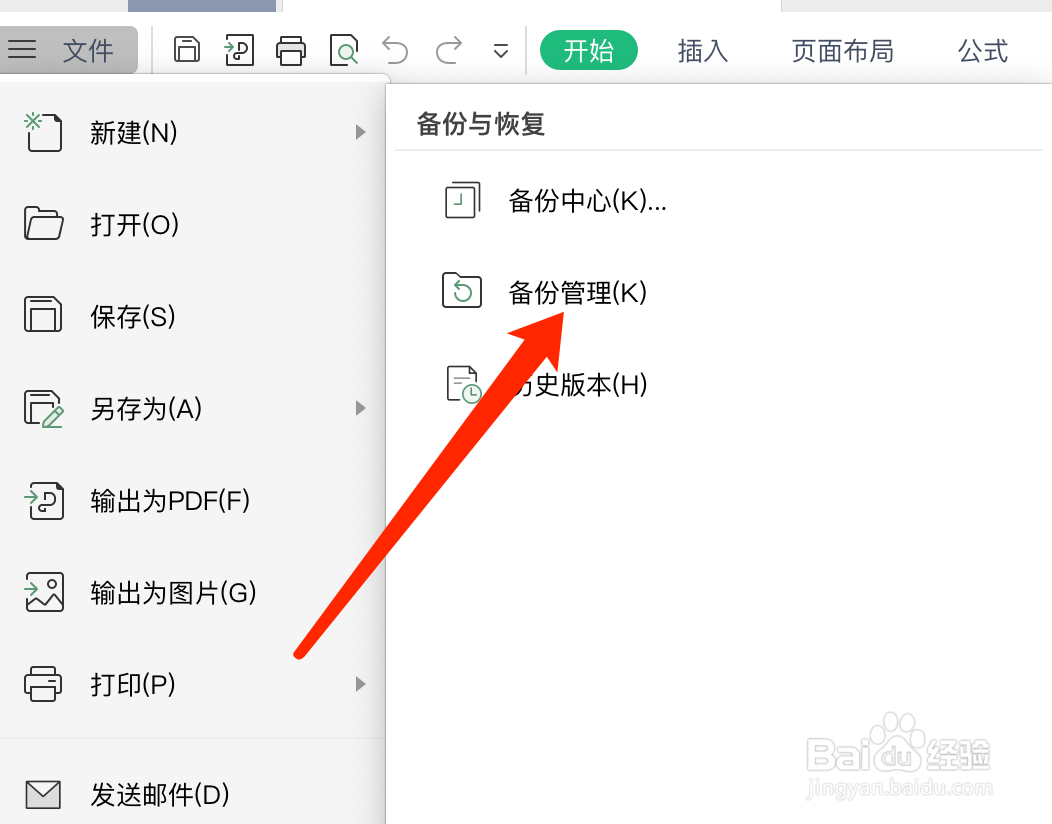Select 打印(P) menu entry
1052x824 pixels.
(x=193, y=684)
